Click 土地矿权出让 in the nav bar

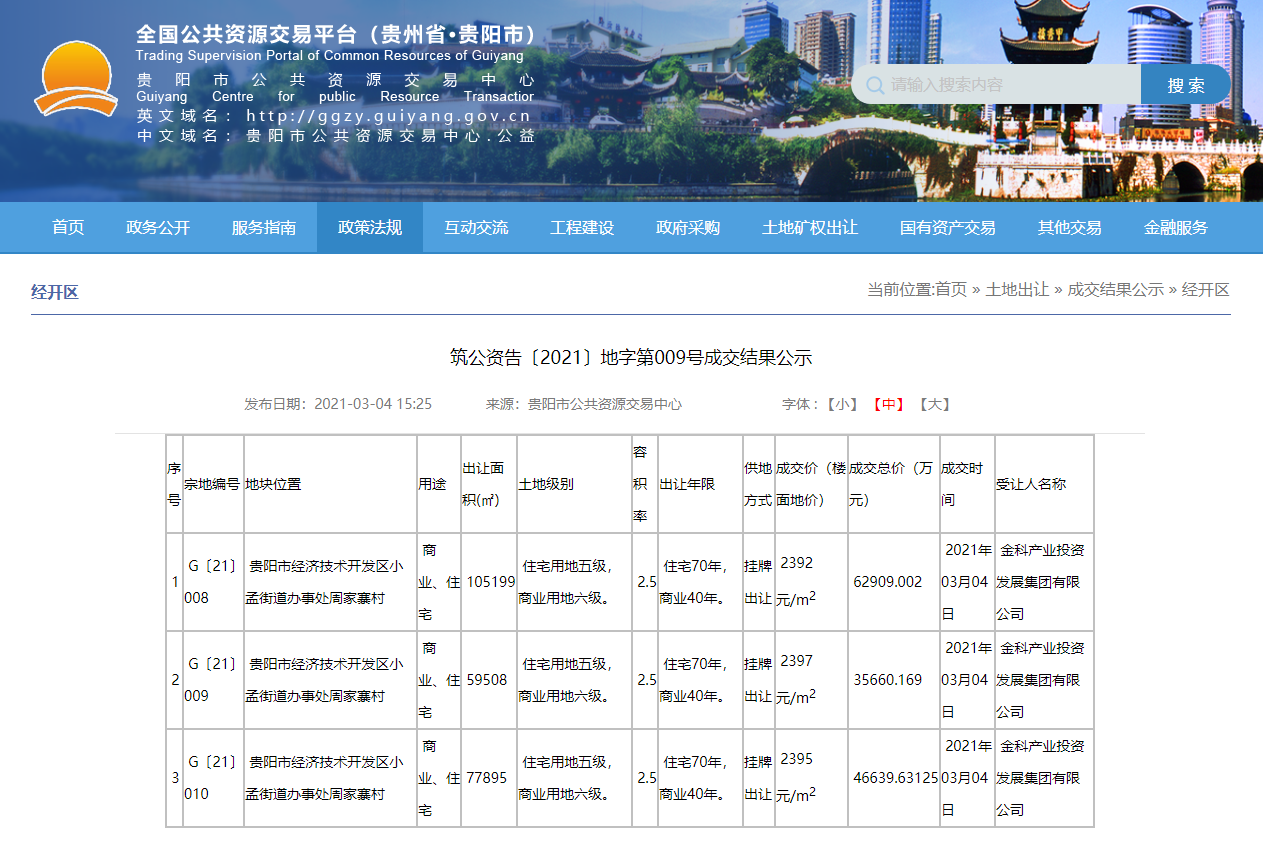pos(810,228)
